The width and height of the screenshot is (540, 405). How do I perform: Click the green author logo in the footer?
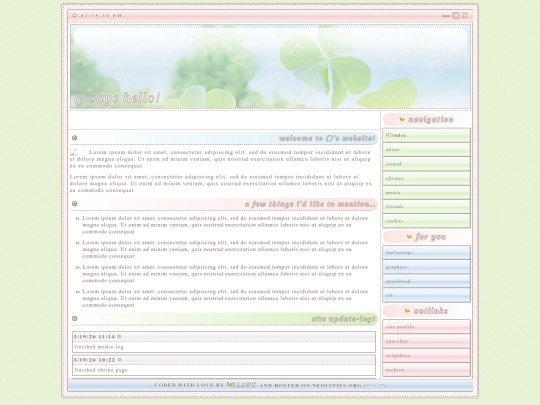(241, 385)
